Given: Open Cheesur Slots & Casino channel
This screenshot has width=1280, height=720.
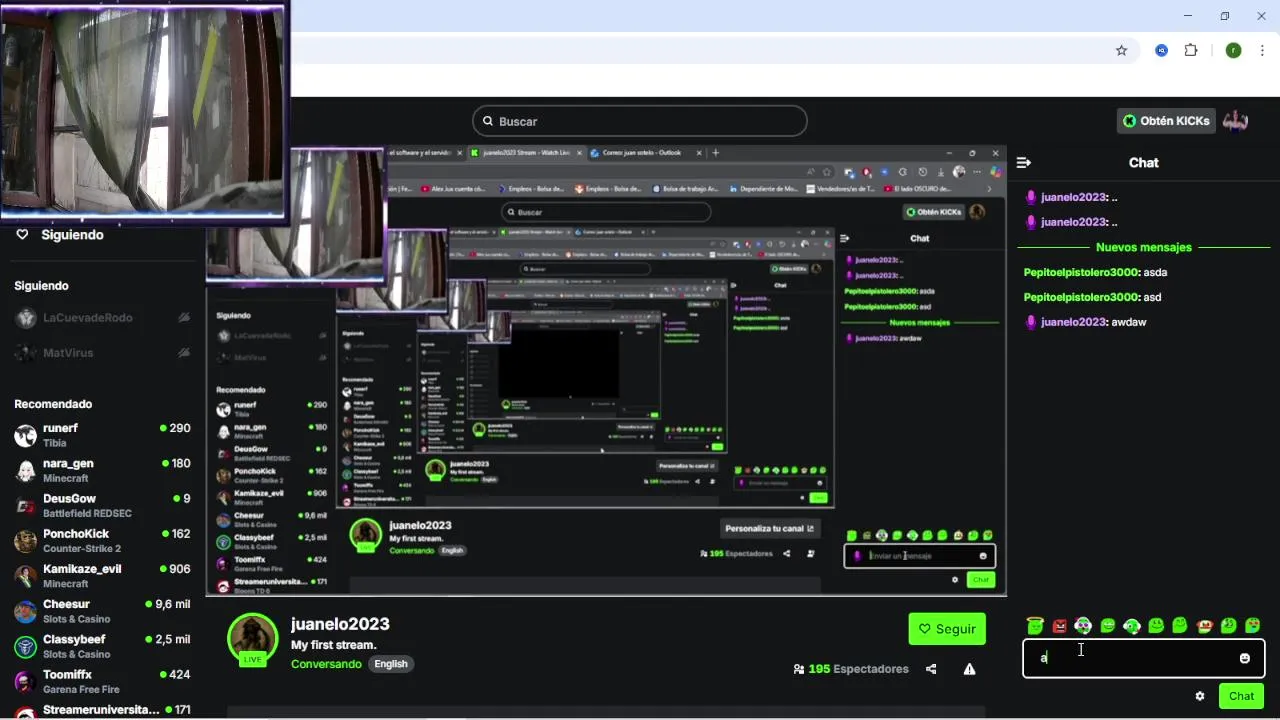Looking at the screenshot, I should [x=102, y=611].
